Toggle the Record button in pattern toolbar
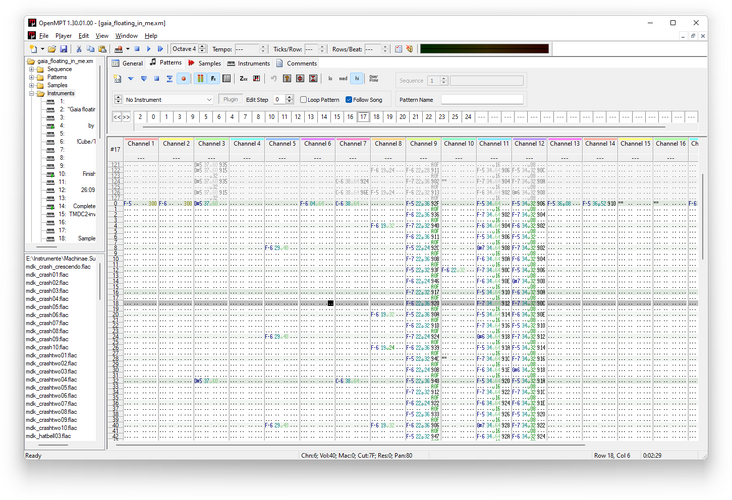 click(183, 79)
